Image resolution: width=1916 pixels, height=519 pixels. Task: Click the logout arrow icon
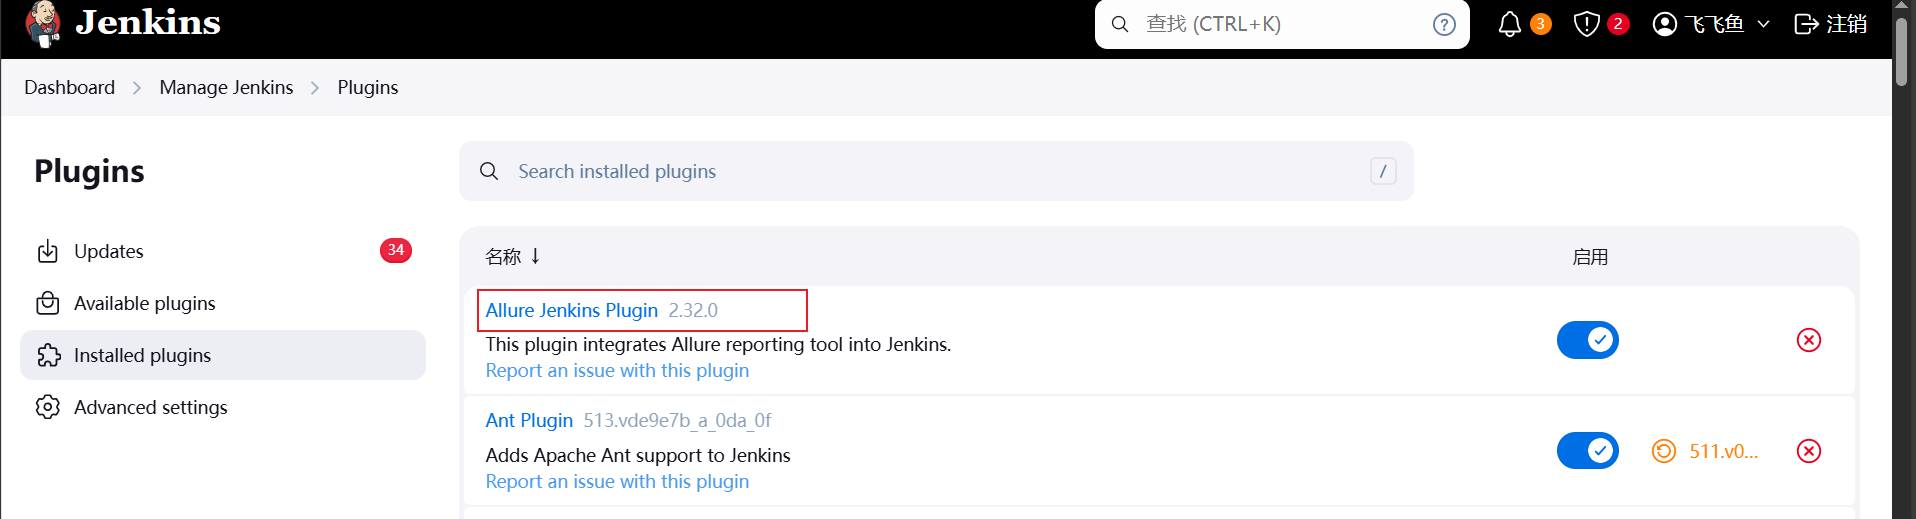(1806, 24)
